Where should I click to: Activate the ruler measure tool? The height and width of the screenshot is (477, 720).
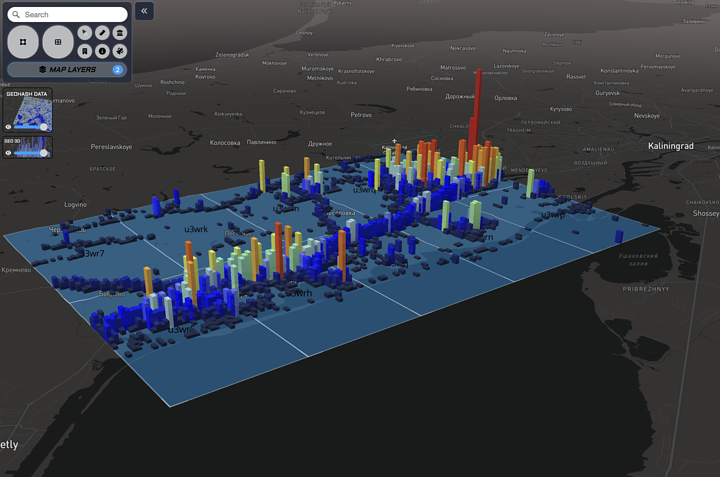(x=102, y=33)
